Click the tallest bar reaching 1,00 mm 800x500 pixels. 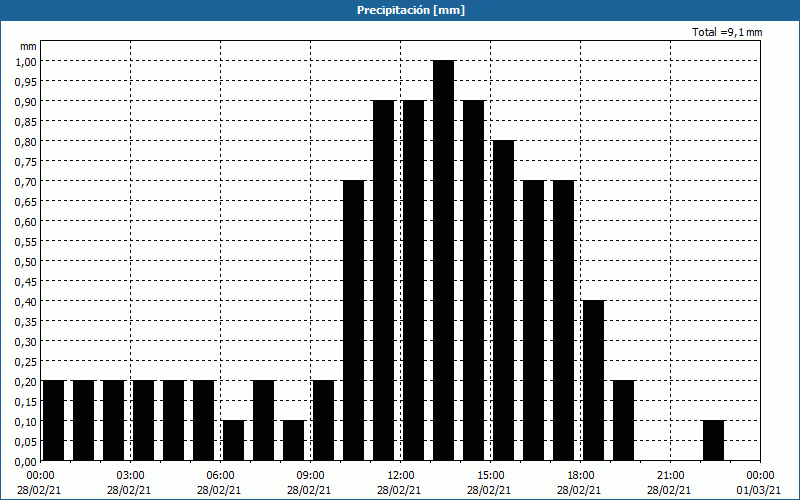(x=444, y=261)
